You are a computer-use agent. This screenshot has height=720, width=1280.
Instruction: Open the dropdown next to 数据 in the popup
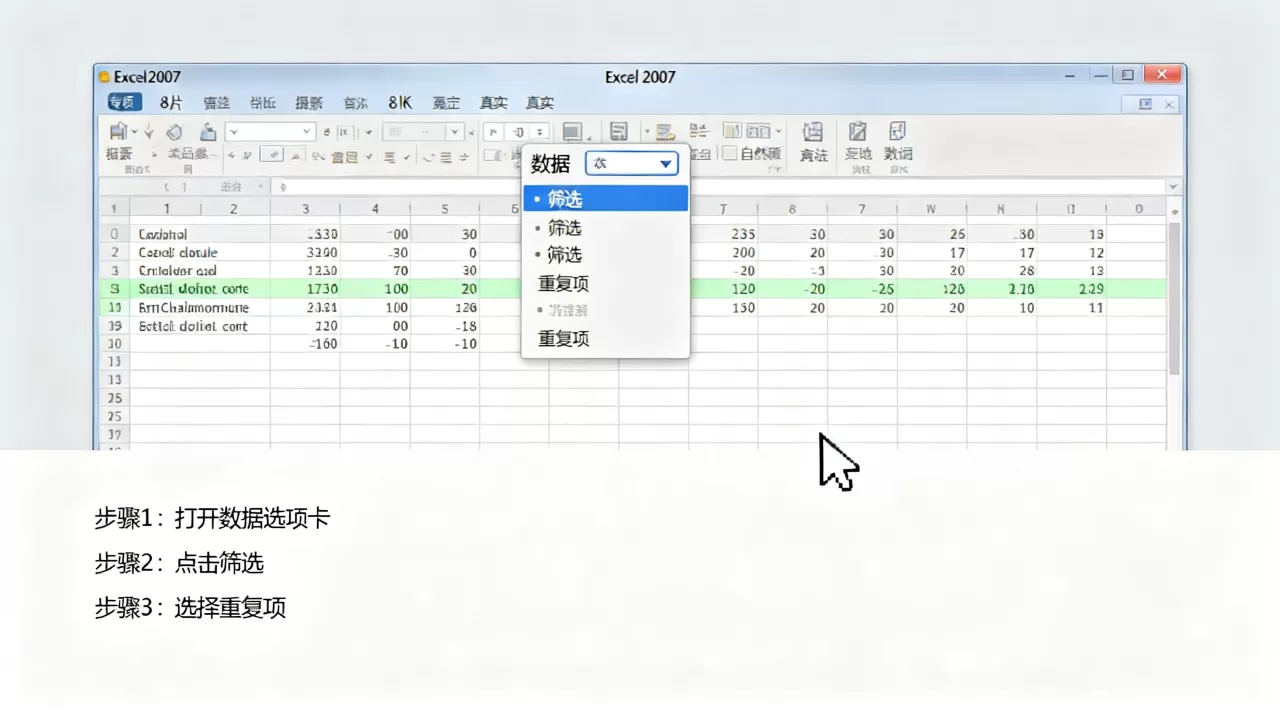pyautogui.click(x=632, y=163)
